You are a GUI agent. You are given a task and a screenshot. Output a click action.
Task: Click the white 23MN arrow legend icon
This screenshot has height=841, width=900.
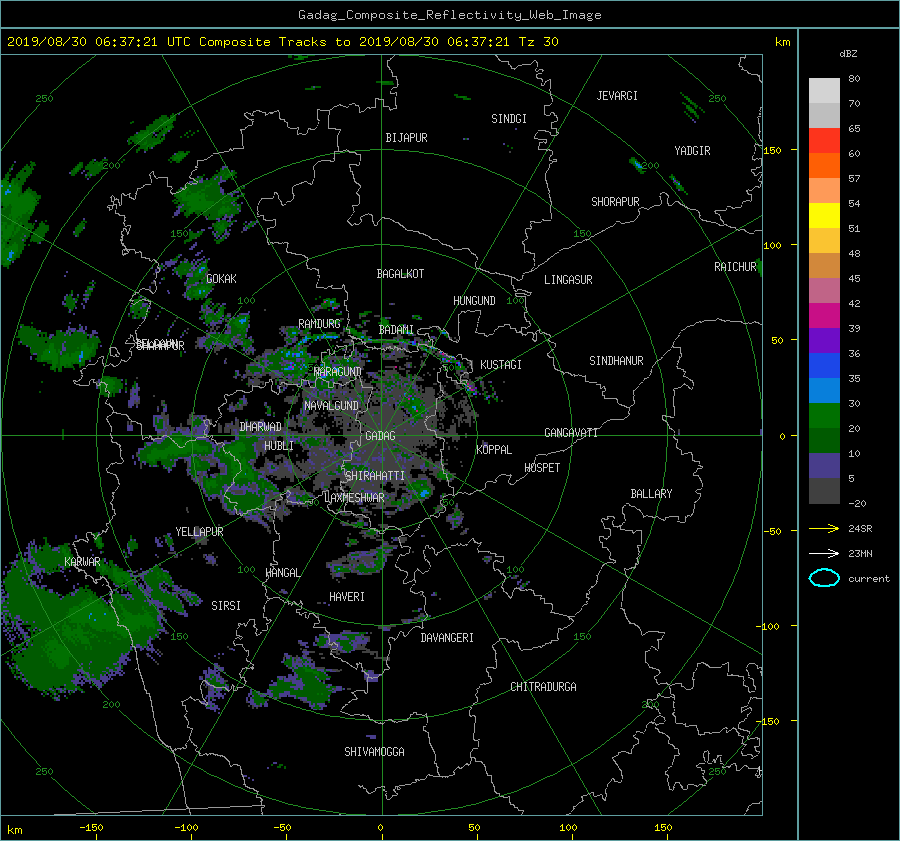824,553
